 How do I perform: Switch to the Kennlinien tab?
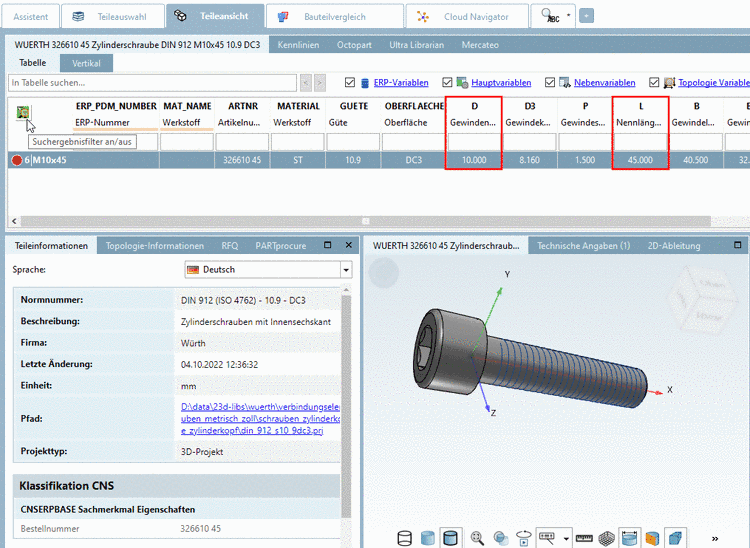pos(298,45)
